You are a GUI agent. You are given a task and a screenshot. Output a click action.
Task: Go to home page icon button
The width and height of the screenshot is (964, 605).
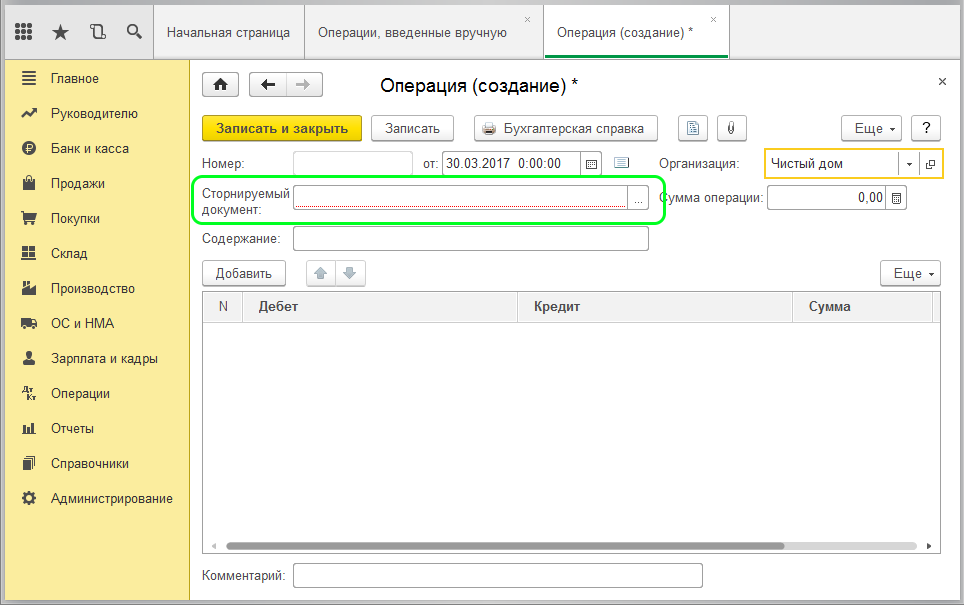[220, 85]
